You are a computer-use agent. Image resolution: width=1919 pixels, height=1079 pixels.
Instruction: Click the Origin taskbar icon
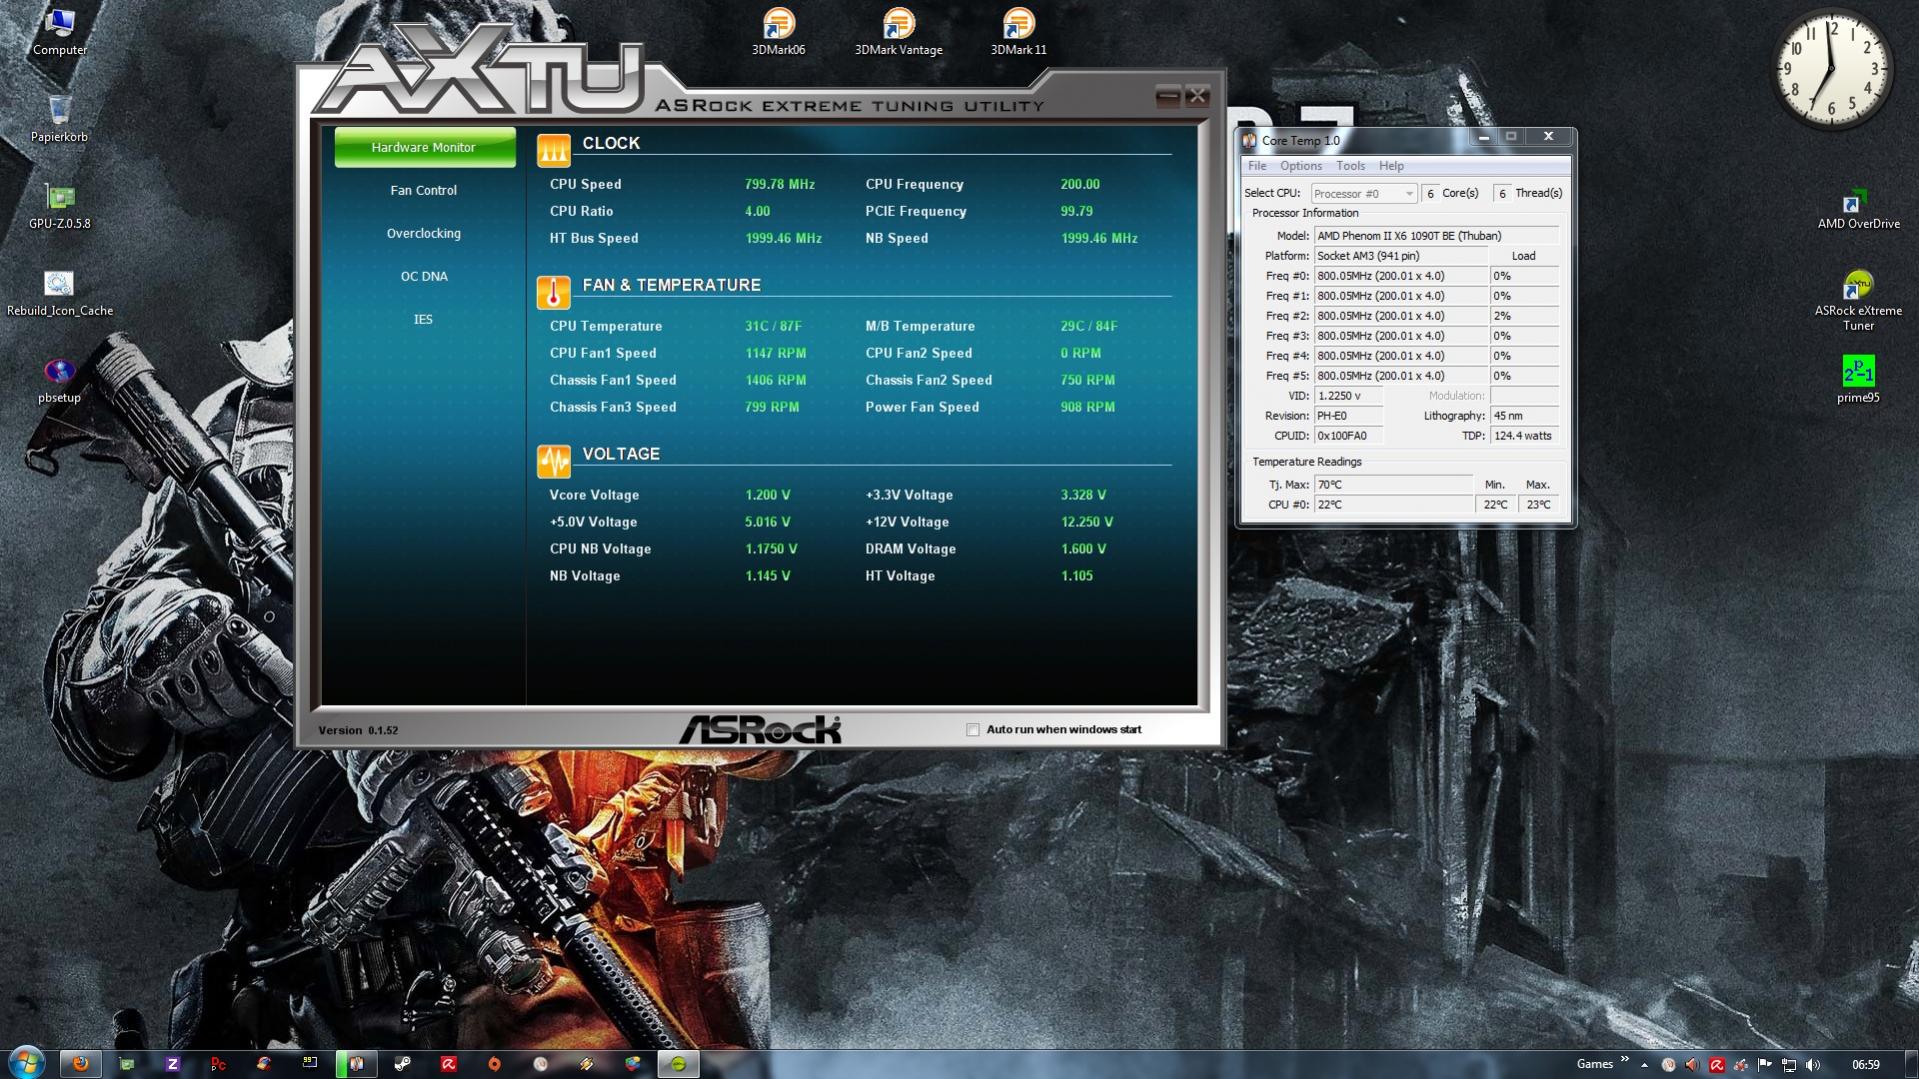[494, 1064]
